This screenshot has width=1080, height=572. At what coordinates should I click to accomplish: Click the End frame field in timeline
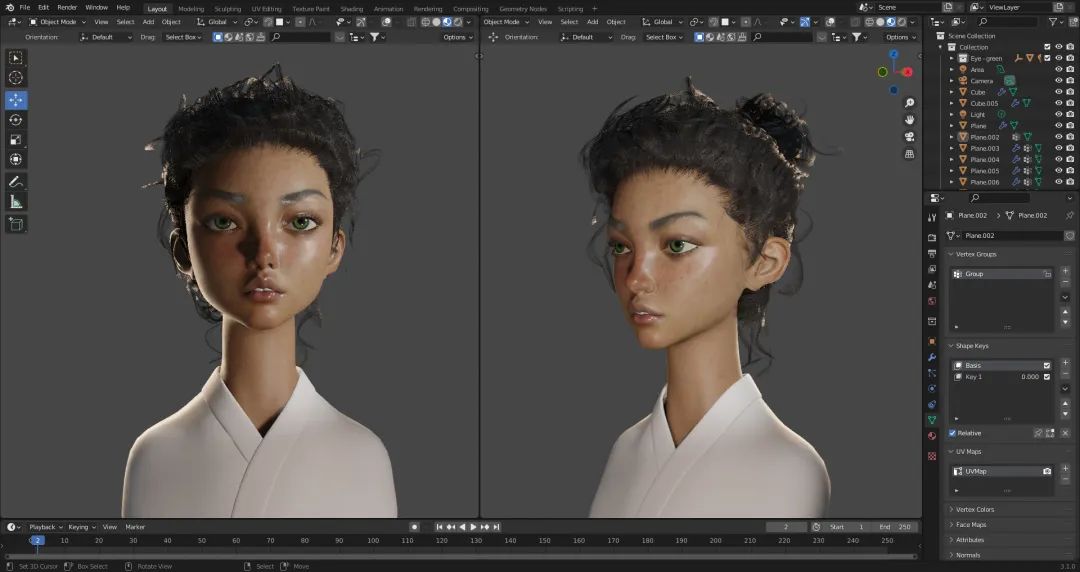[x=895, y=527]
